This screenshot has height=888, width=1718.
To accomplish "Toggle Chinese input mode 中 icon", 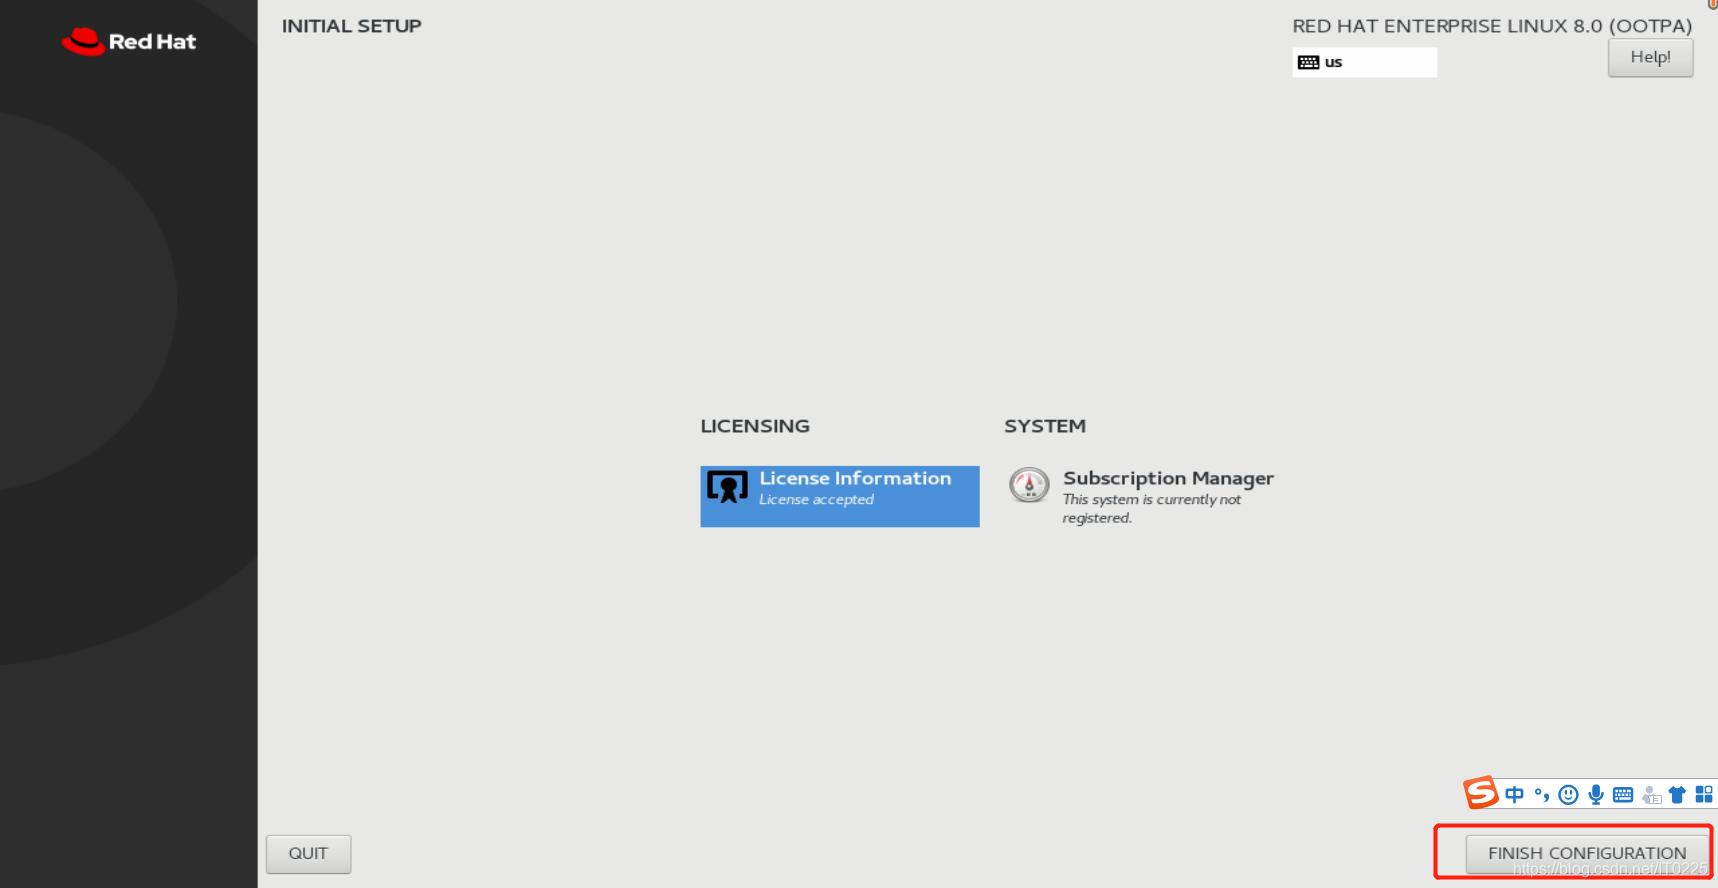I will 1514,795.
